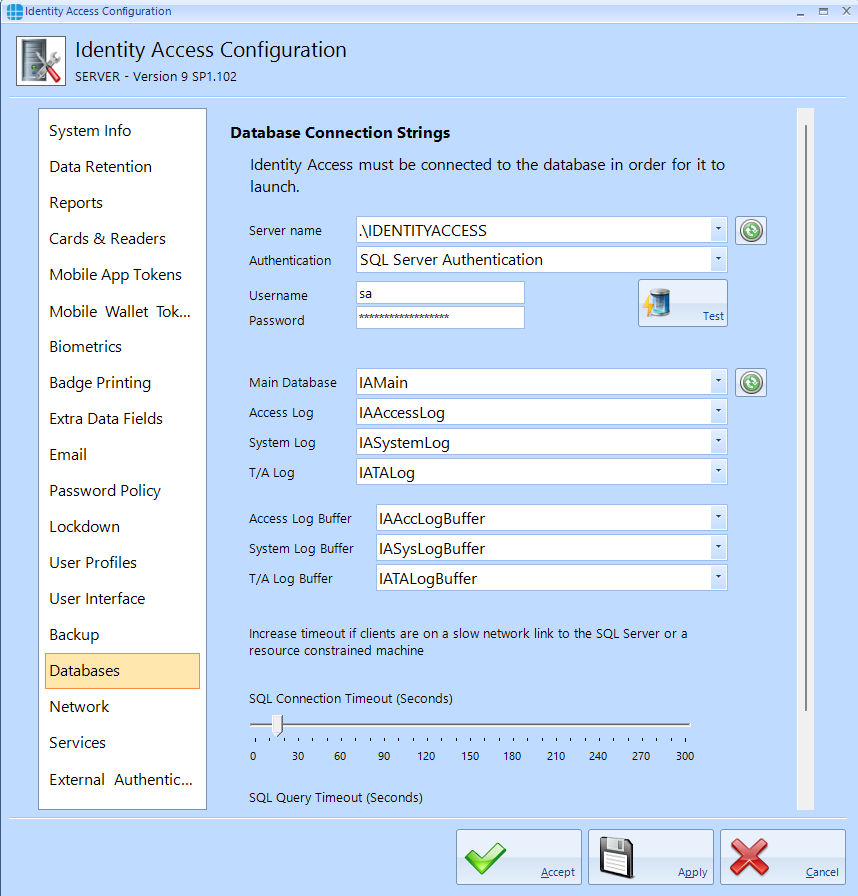
Task: Open User Profiles
Action: click(x=122, y=563)
